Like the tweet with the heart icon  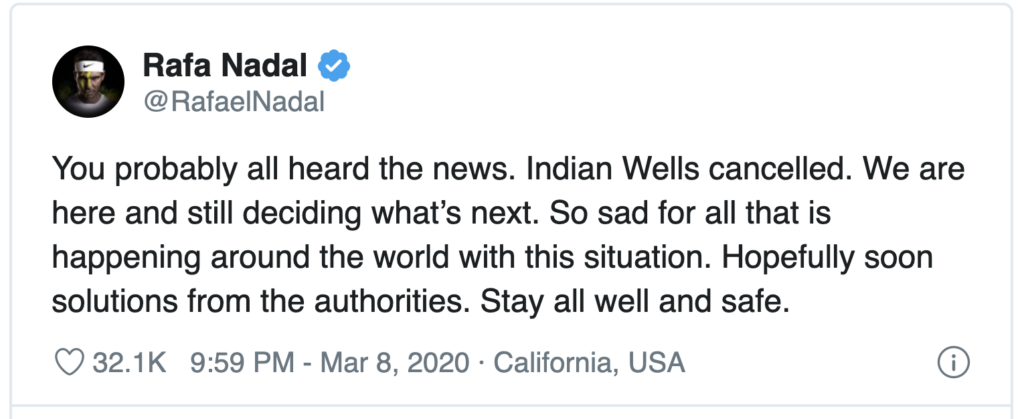[69, 362]
